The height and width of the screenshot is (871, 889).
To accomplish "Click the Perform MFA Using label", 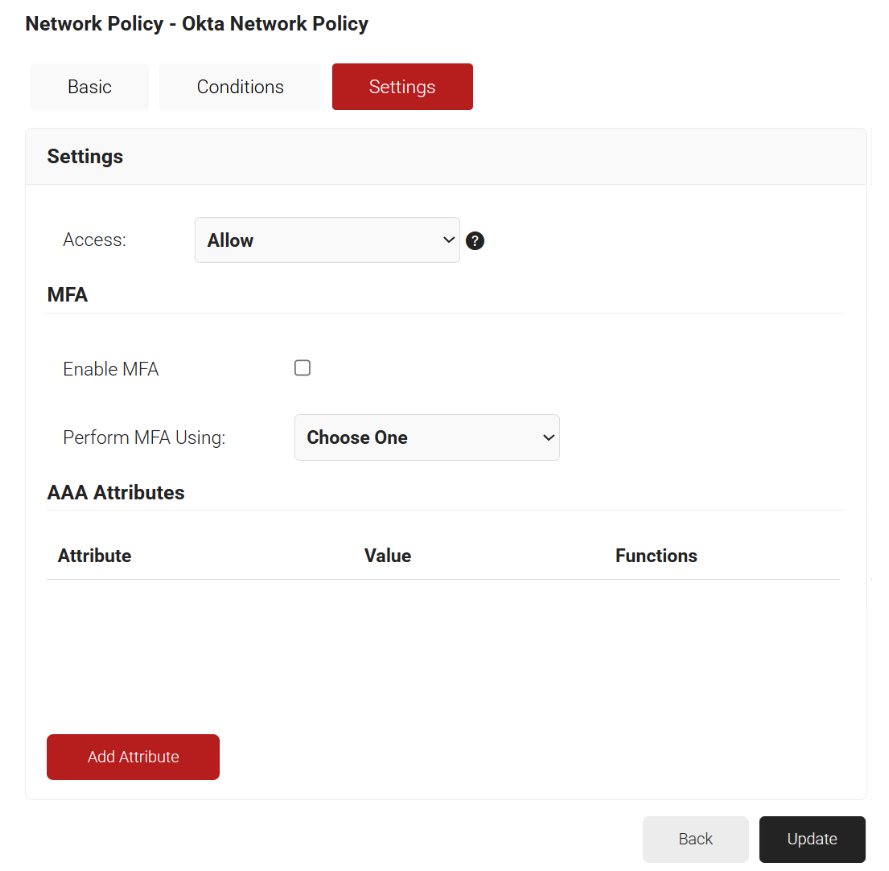I will click(x=144, y=438).
